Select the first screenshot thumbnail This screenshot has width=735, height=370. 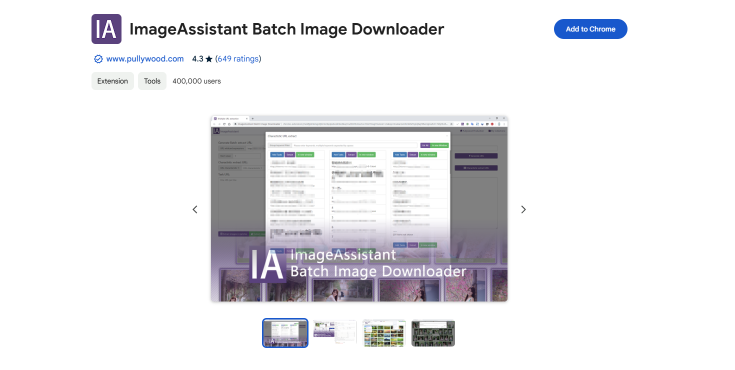coord(285,333)
